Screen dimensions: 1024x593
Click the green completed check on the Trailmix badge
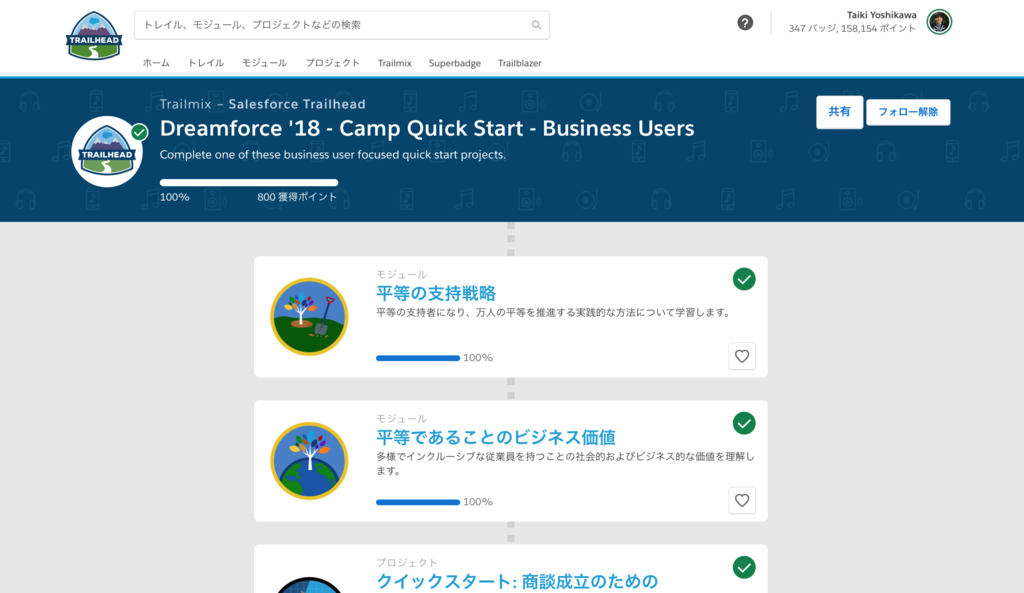point(139,132)
